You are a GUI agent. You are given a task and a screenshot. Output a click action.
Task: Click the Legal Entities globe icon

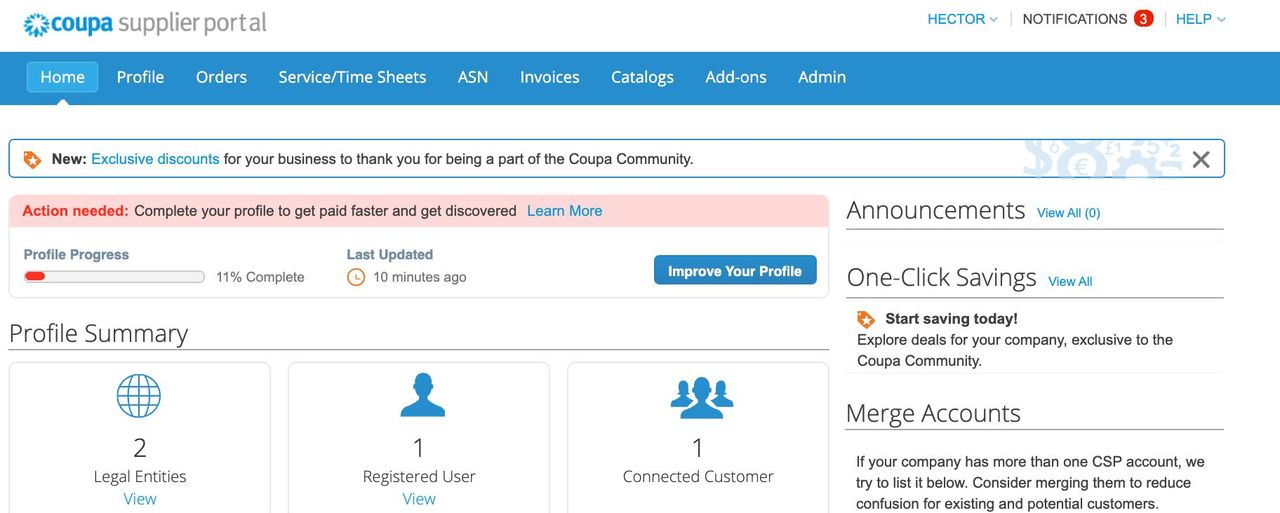tap(139, 395)
